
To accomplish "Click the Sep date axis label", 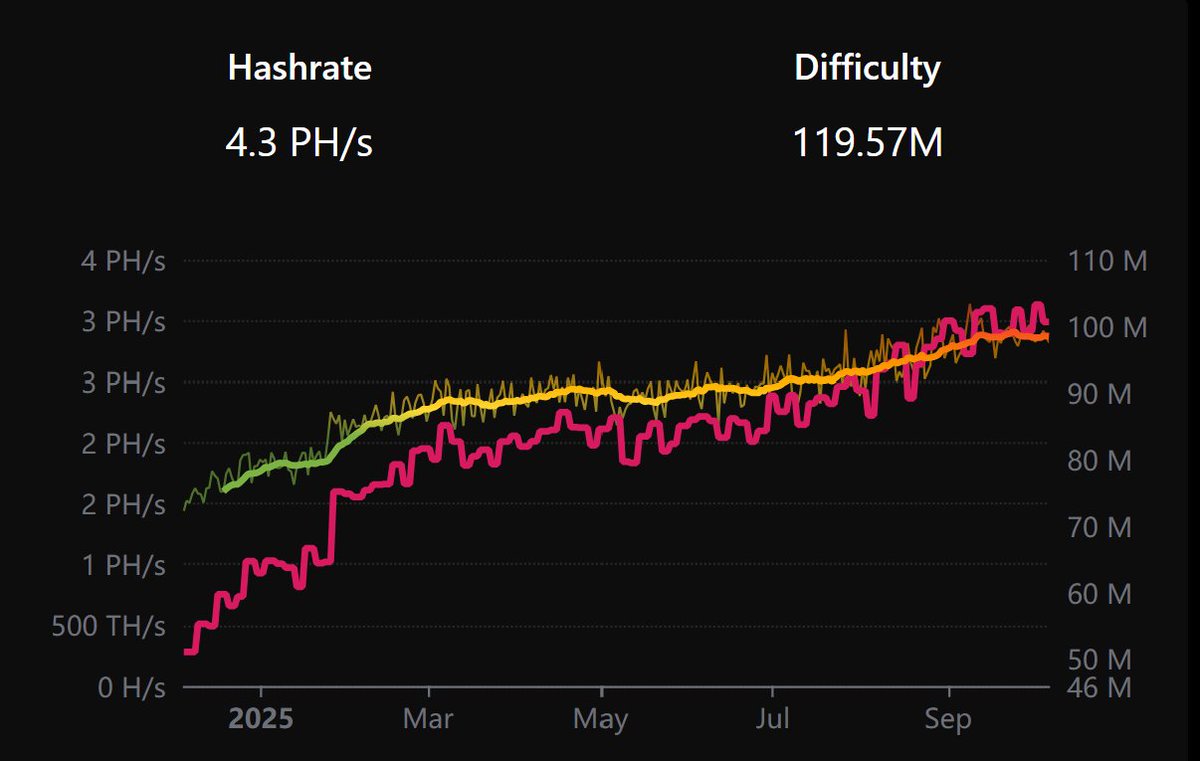I will tap(947, 720).
